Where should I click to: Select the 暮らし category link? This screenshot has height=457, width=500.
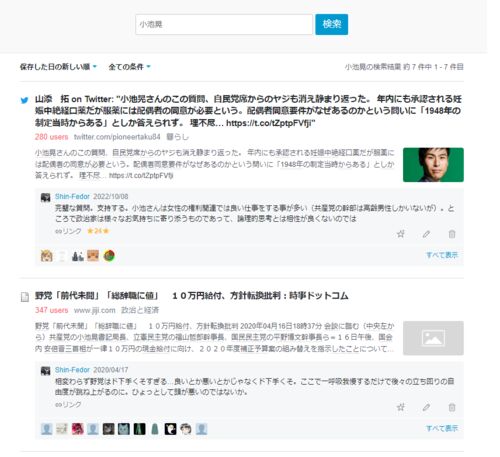click(x=177, y=137)
